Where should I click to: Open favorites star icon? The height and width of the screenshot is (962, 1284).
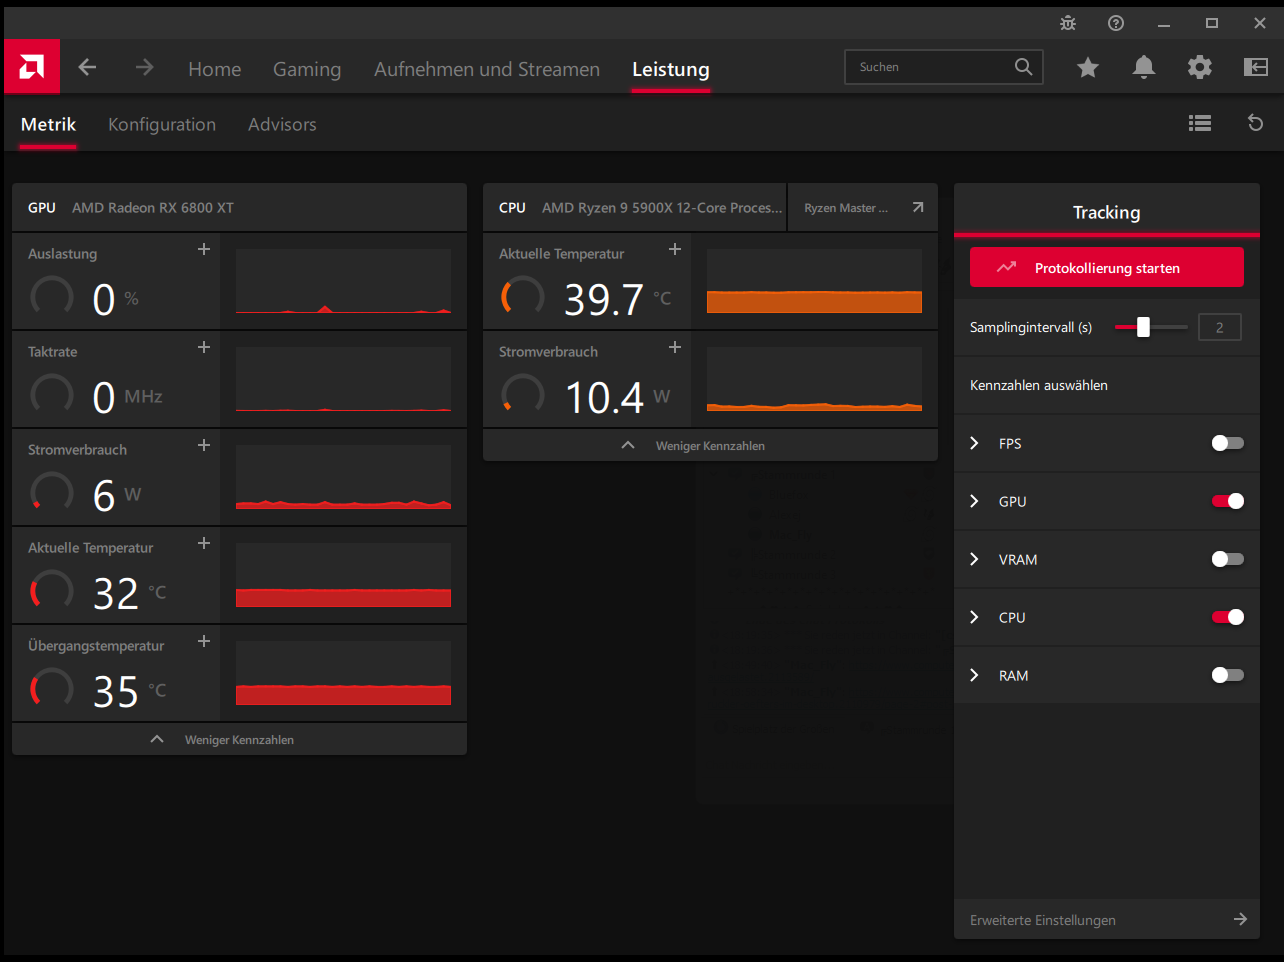pos(1088,67)
